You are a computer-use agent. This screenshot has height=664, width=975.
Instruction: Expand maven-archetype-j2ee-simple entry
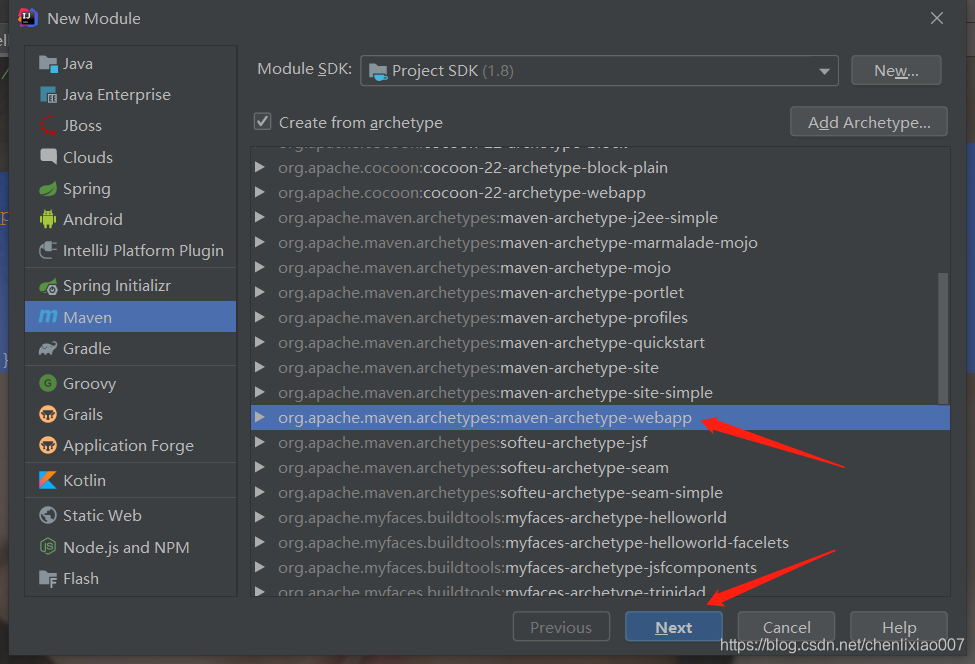pyautogui.click(x=260, y=217)
